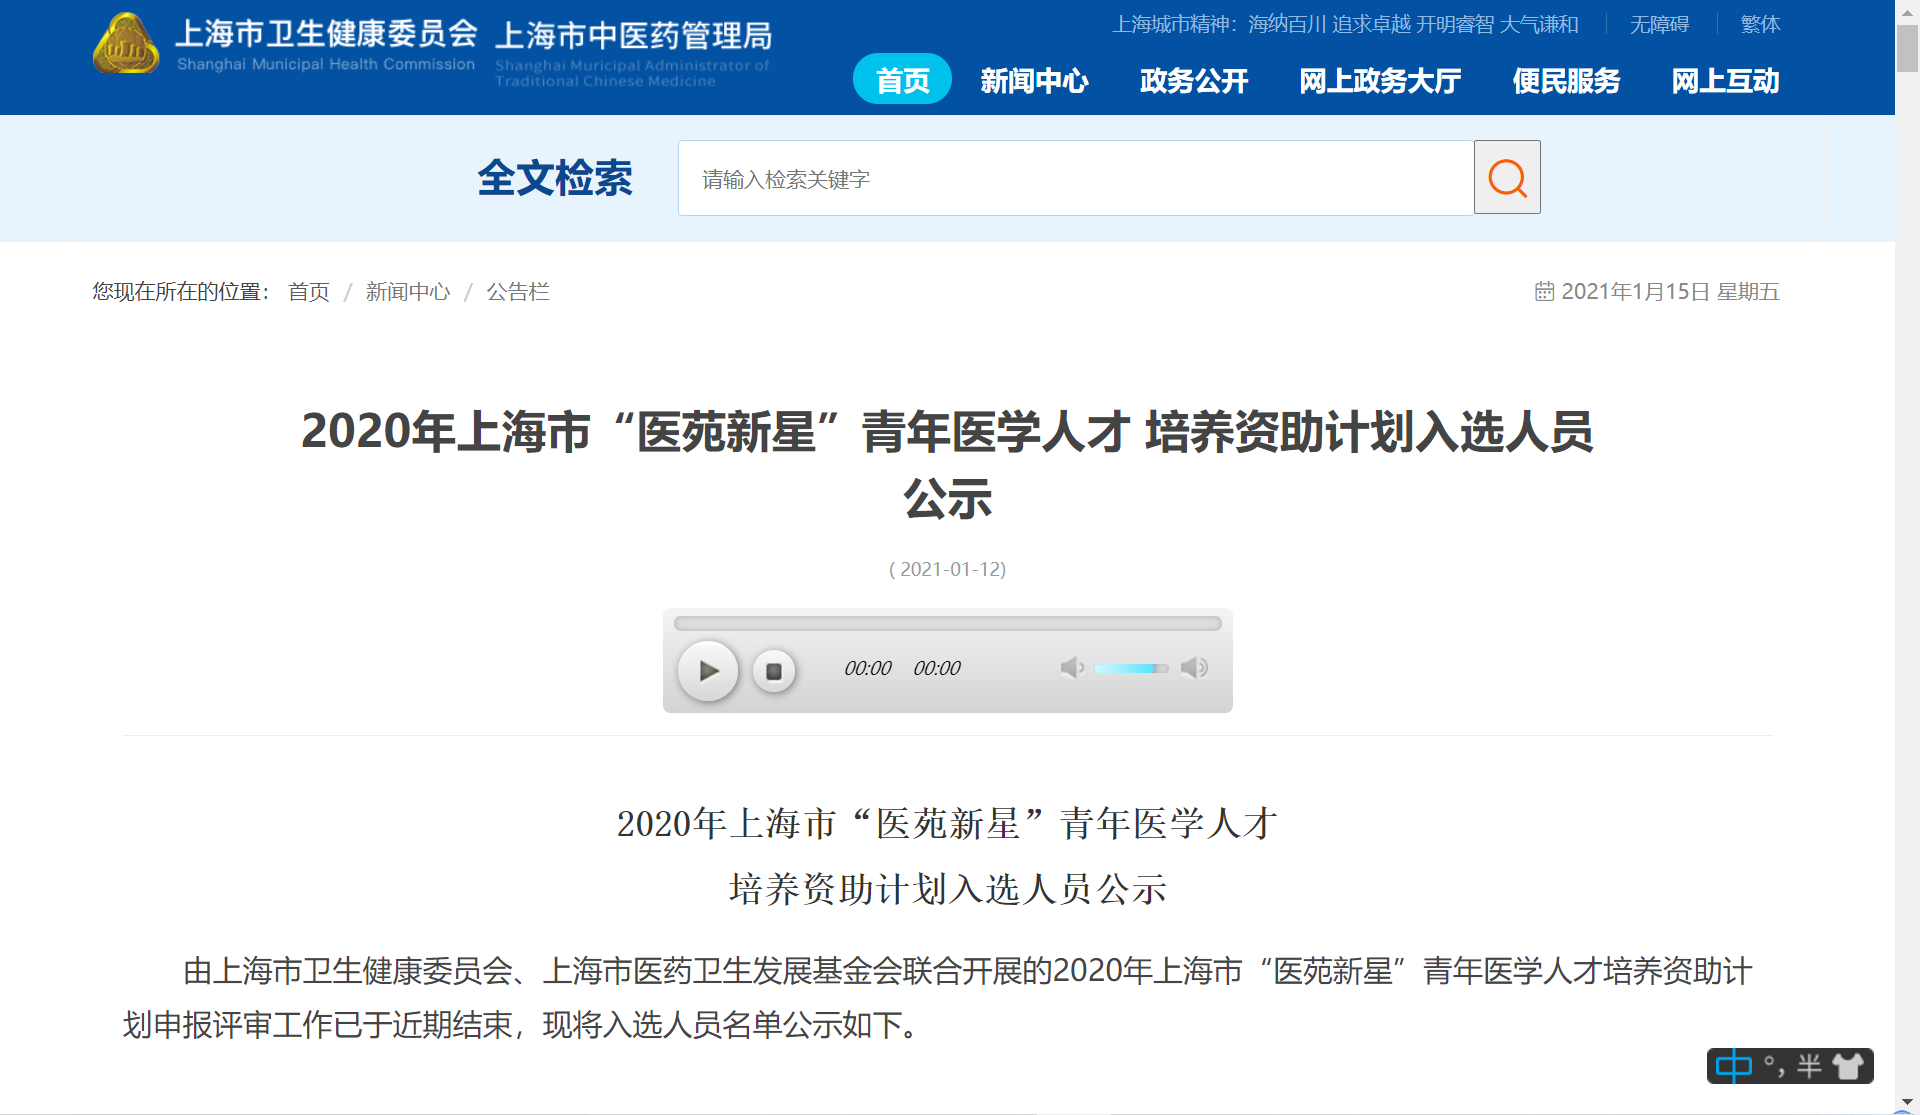
Task: Click the calendar icon beside the date
Action: point(1544,291)
